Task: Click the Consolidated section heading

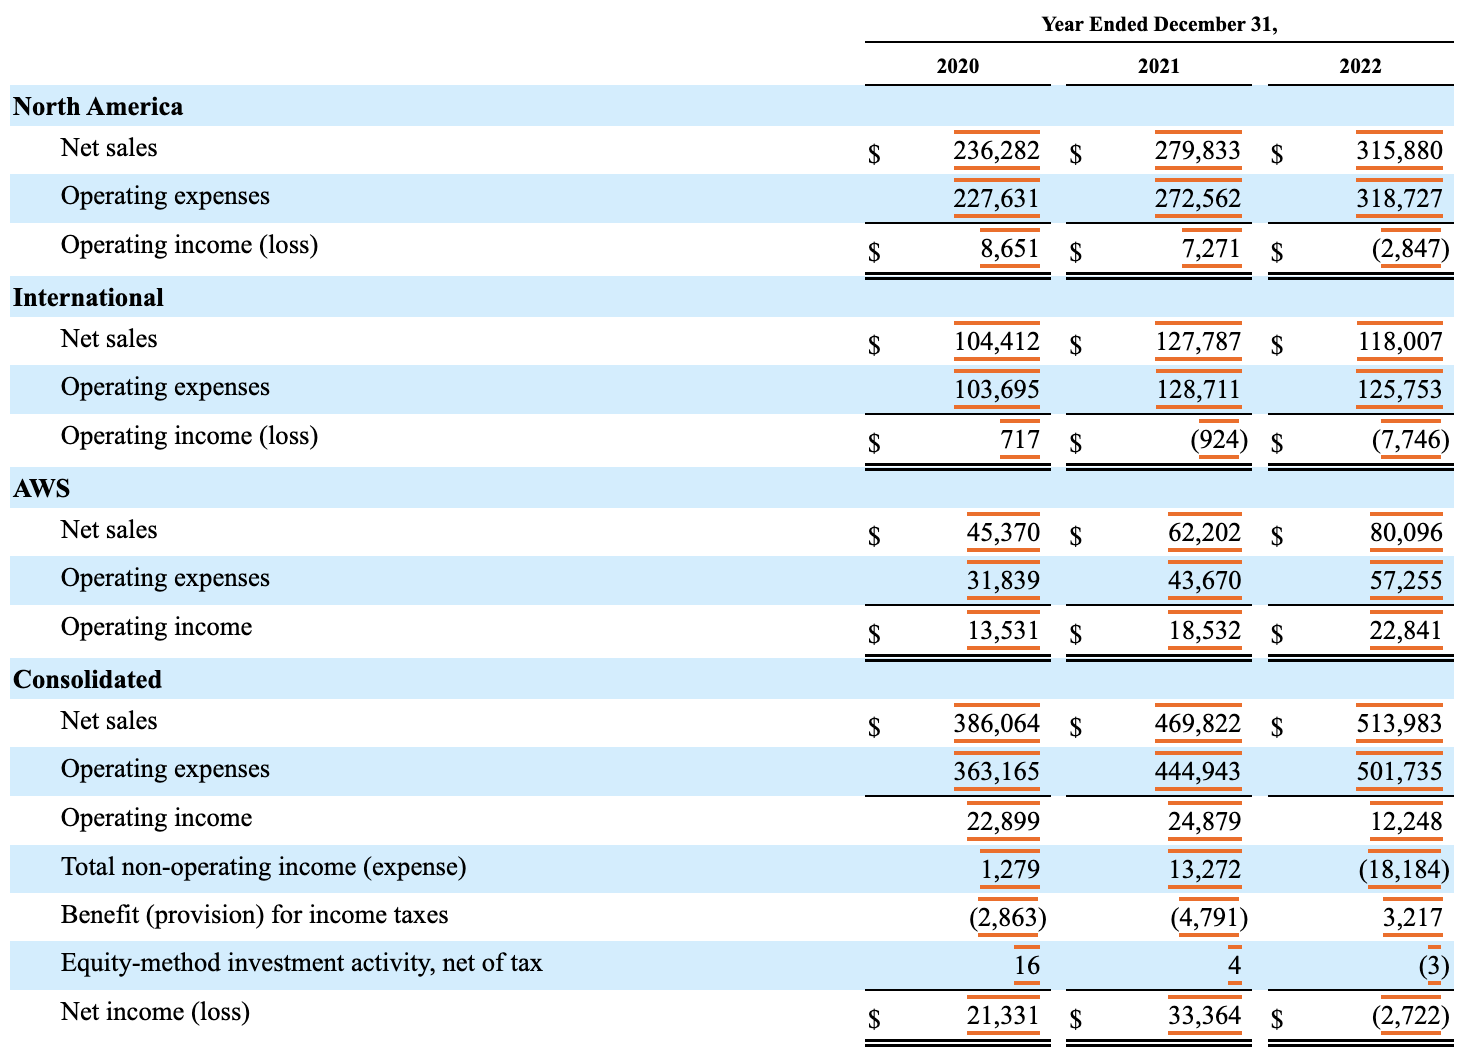Action: pos(87,680)
